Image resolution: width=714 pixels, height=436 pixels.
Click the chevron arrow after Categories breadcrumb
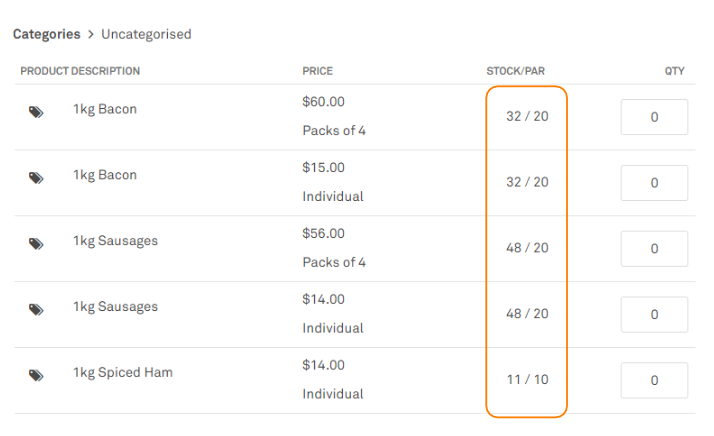91,35
